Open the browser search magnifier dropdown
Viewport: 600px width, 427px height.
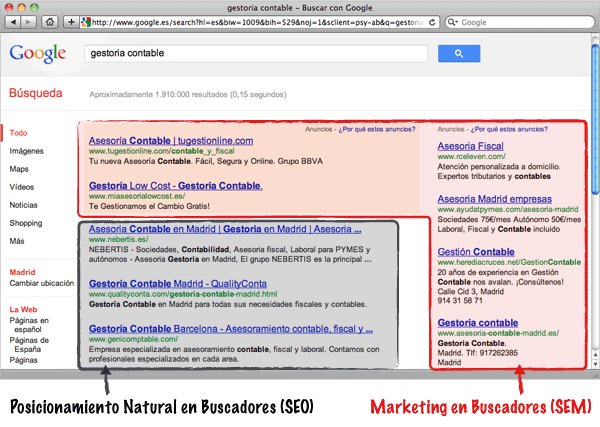pyautogui.click(x=452, y=22)
